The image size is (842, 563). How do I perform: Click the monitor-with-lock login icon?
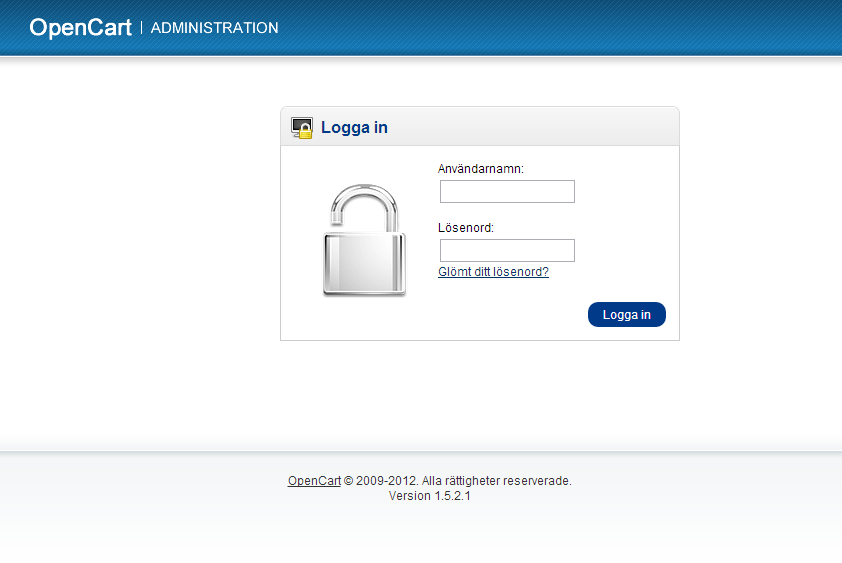302,128
